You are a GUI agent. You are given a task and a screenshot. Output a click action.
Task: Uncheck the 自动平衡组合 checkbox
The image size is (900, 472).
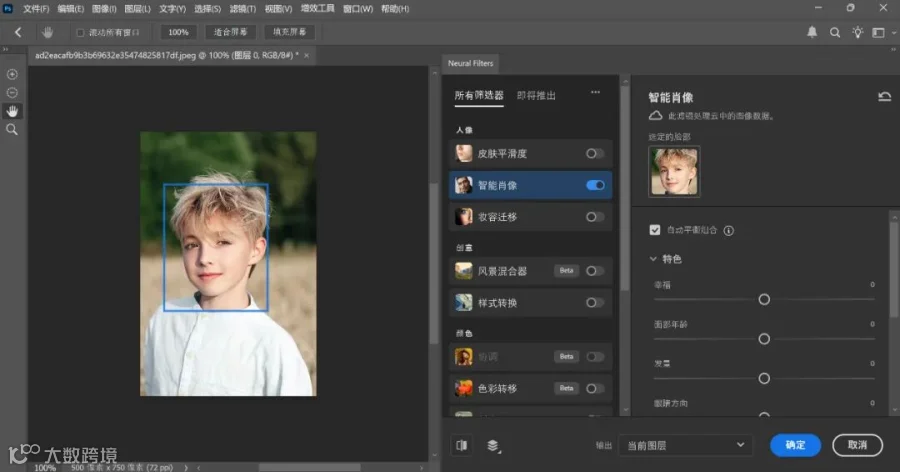tap(654, 230)
